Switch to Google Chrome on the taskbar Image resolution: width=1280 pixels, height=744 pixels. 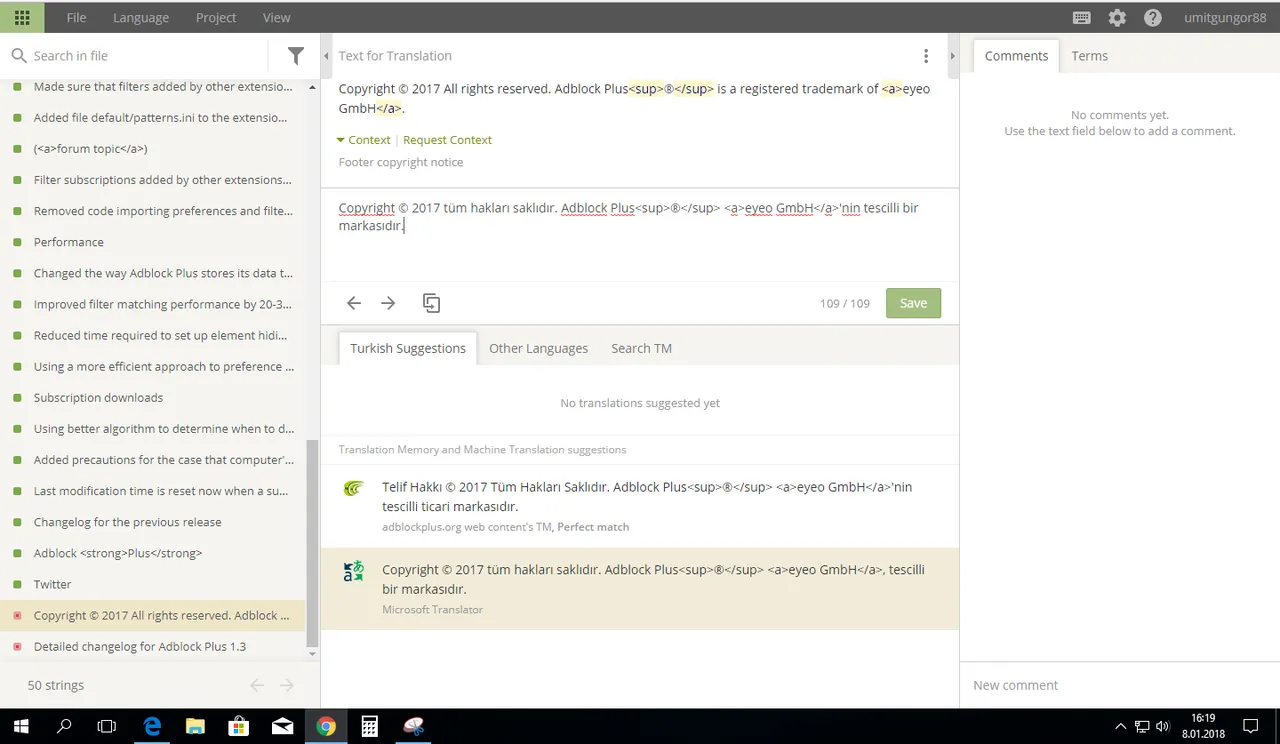coord(326,727)
